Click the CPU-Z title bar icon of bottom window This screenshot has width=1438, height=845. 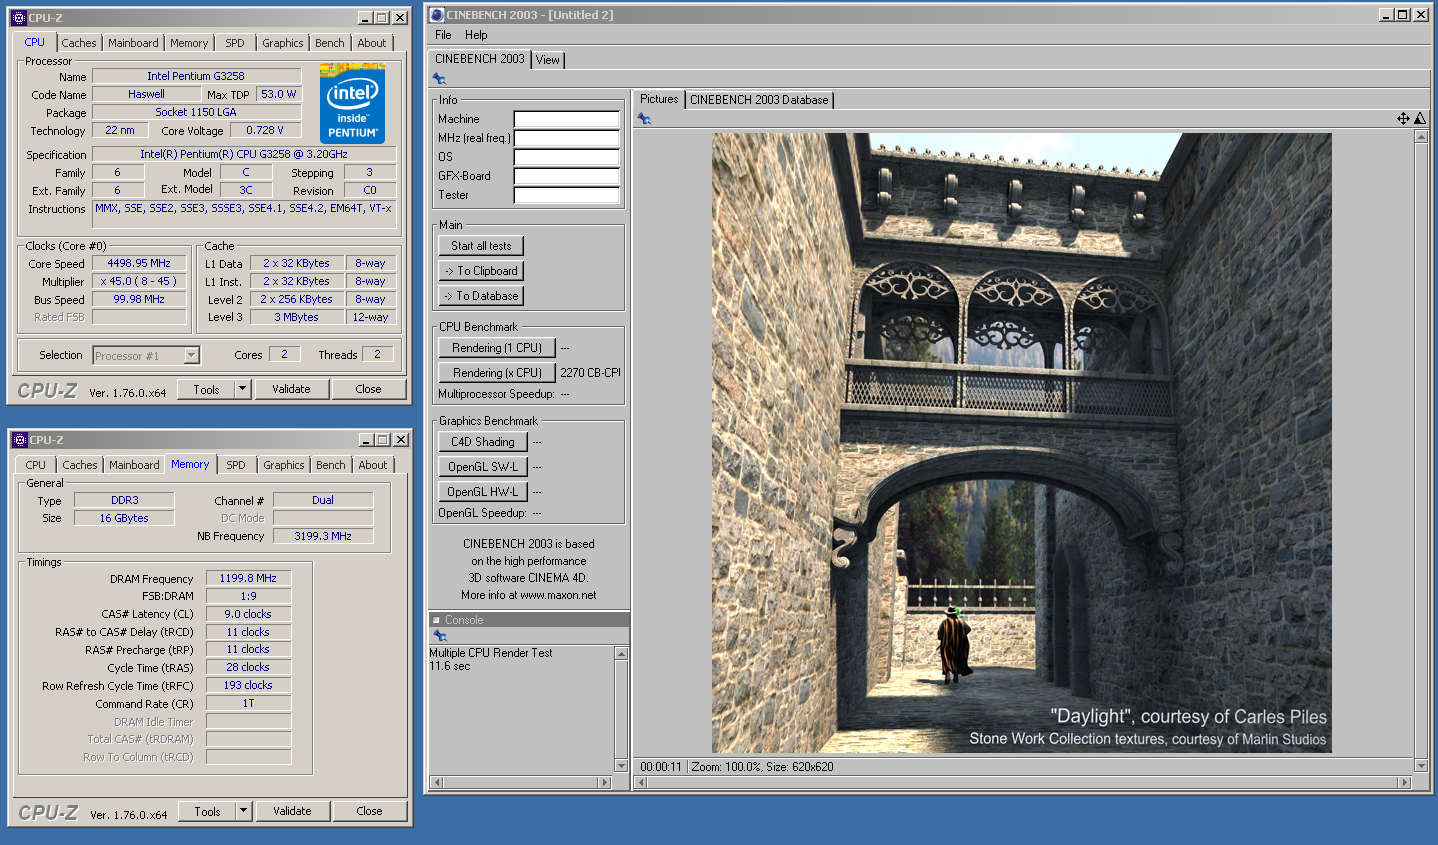19,440
